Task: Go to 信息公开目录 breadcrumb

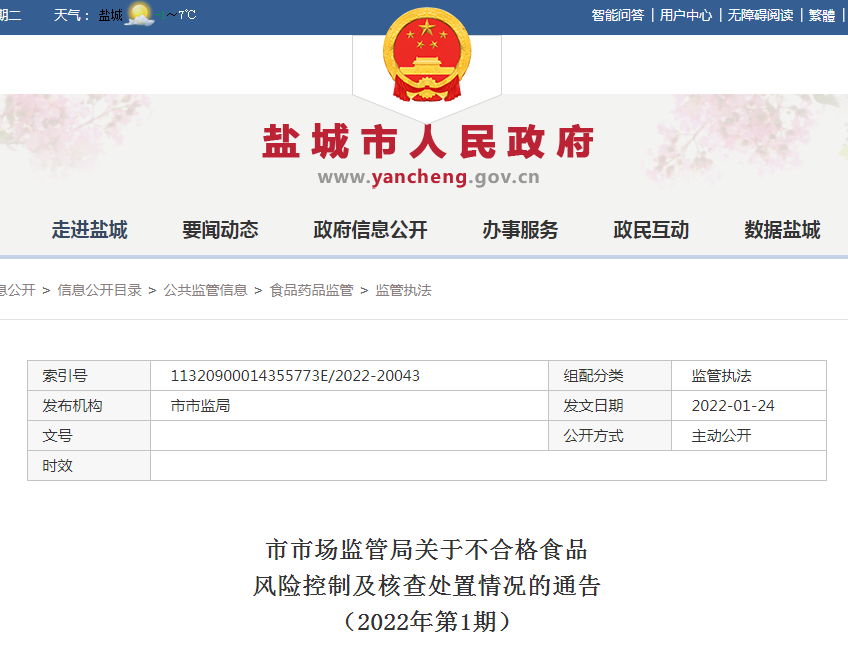Action: 100,290
